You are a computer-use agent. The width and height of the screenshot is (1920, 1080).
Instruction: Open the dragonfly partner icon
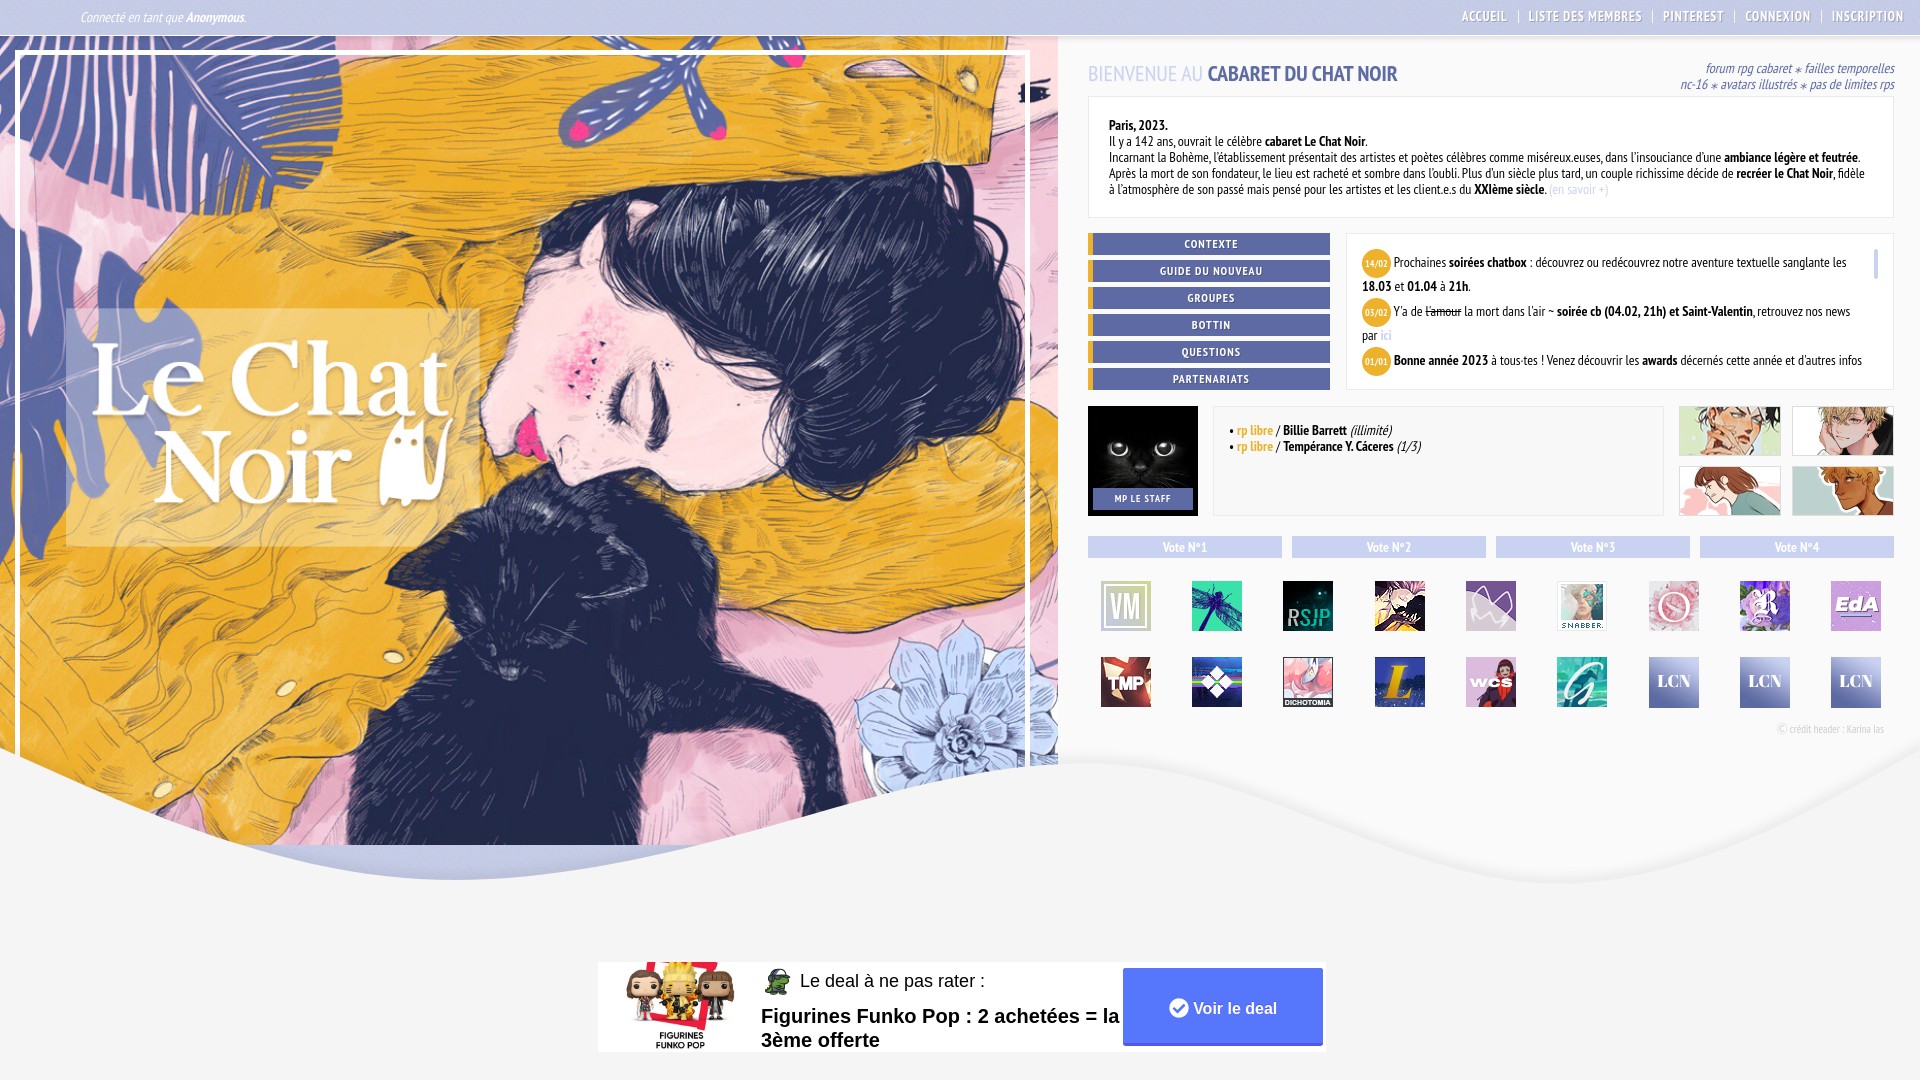(x=1216, y=606)
